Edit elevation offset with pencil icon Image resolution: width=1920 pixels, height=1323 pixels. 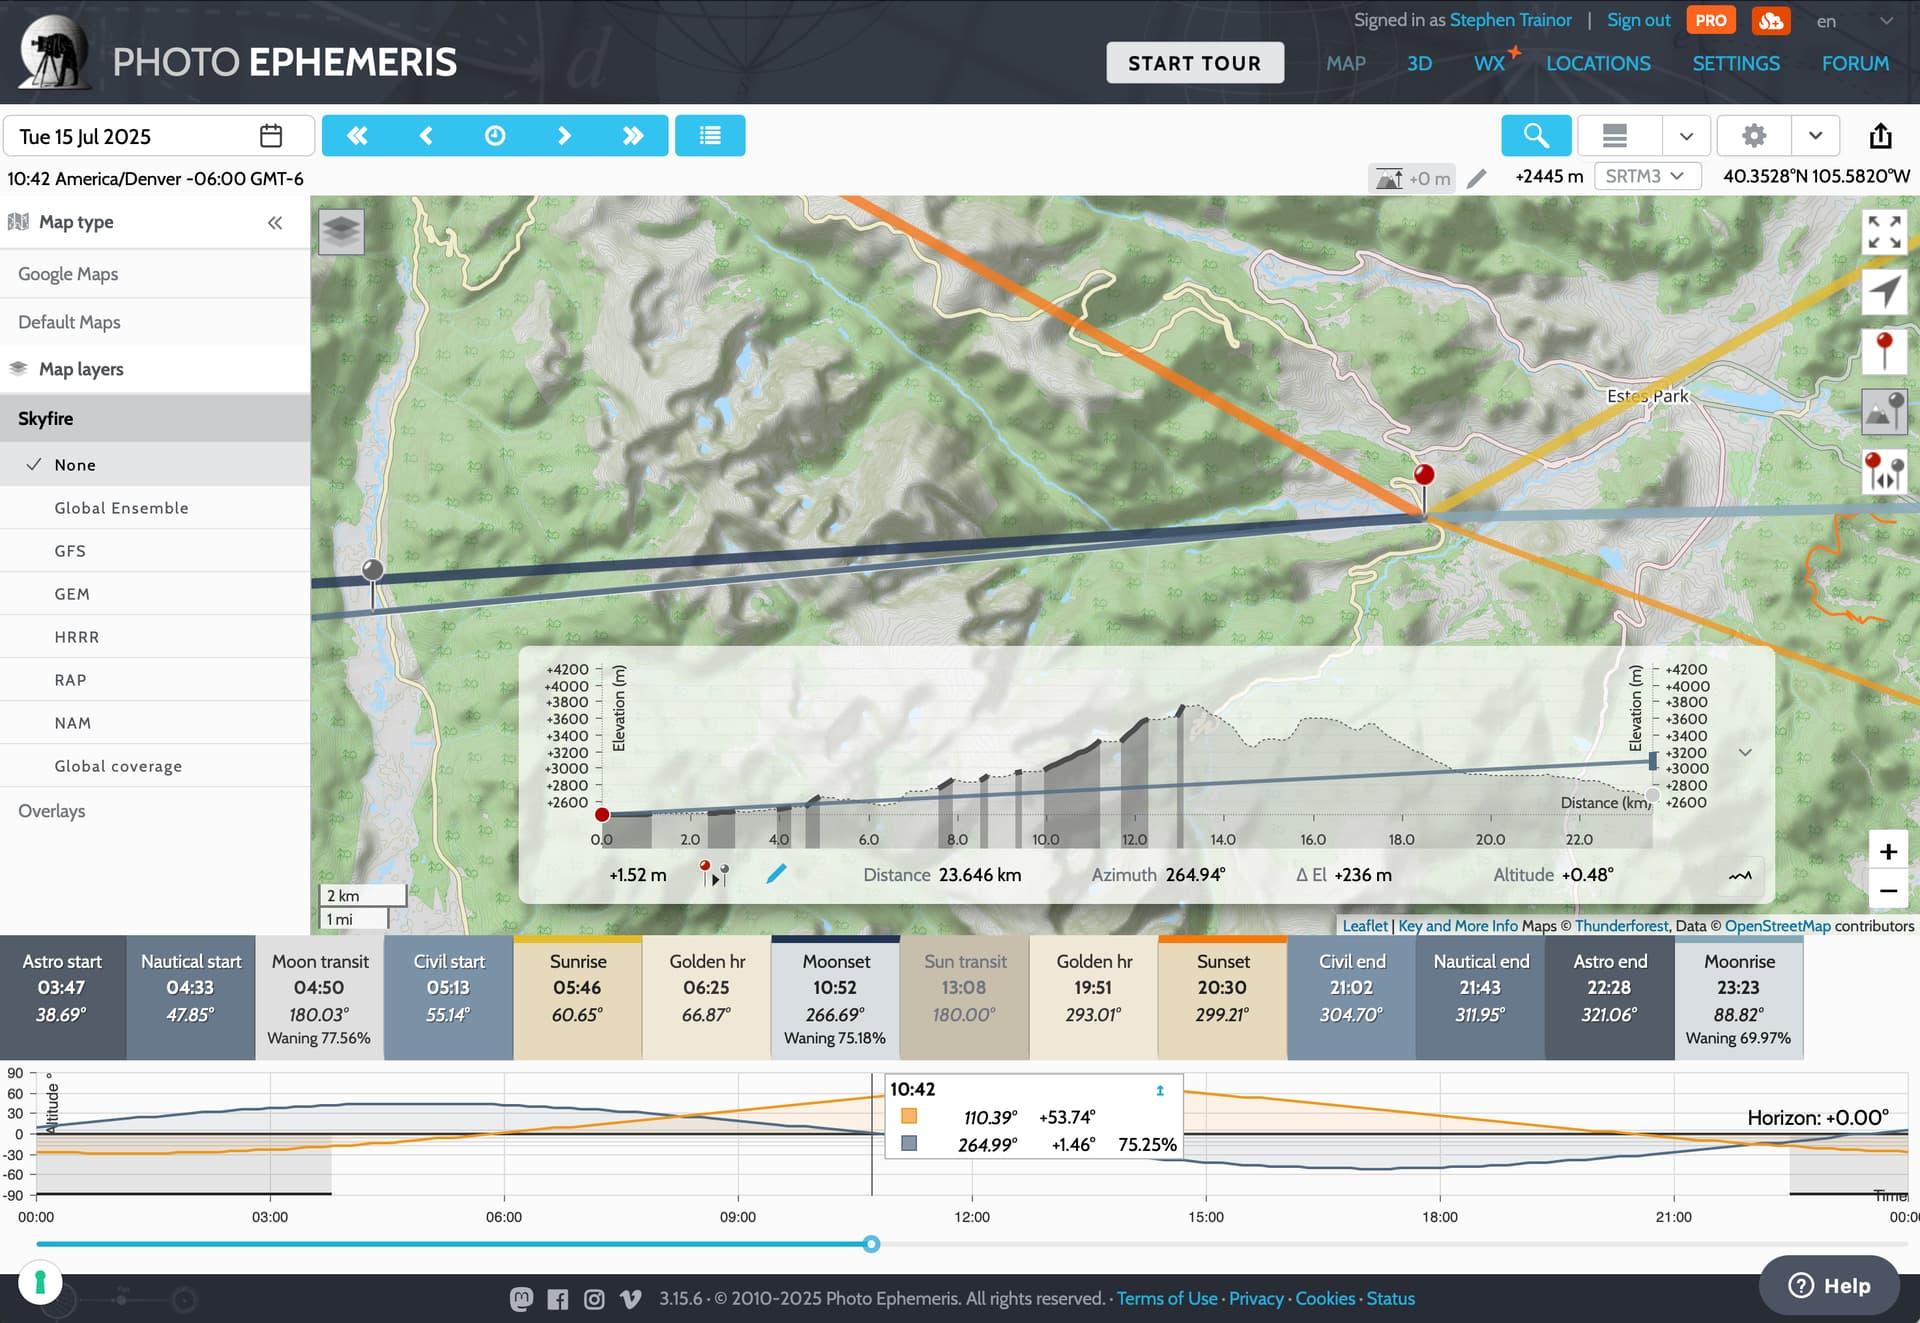[x=1476, y=178]
